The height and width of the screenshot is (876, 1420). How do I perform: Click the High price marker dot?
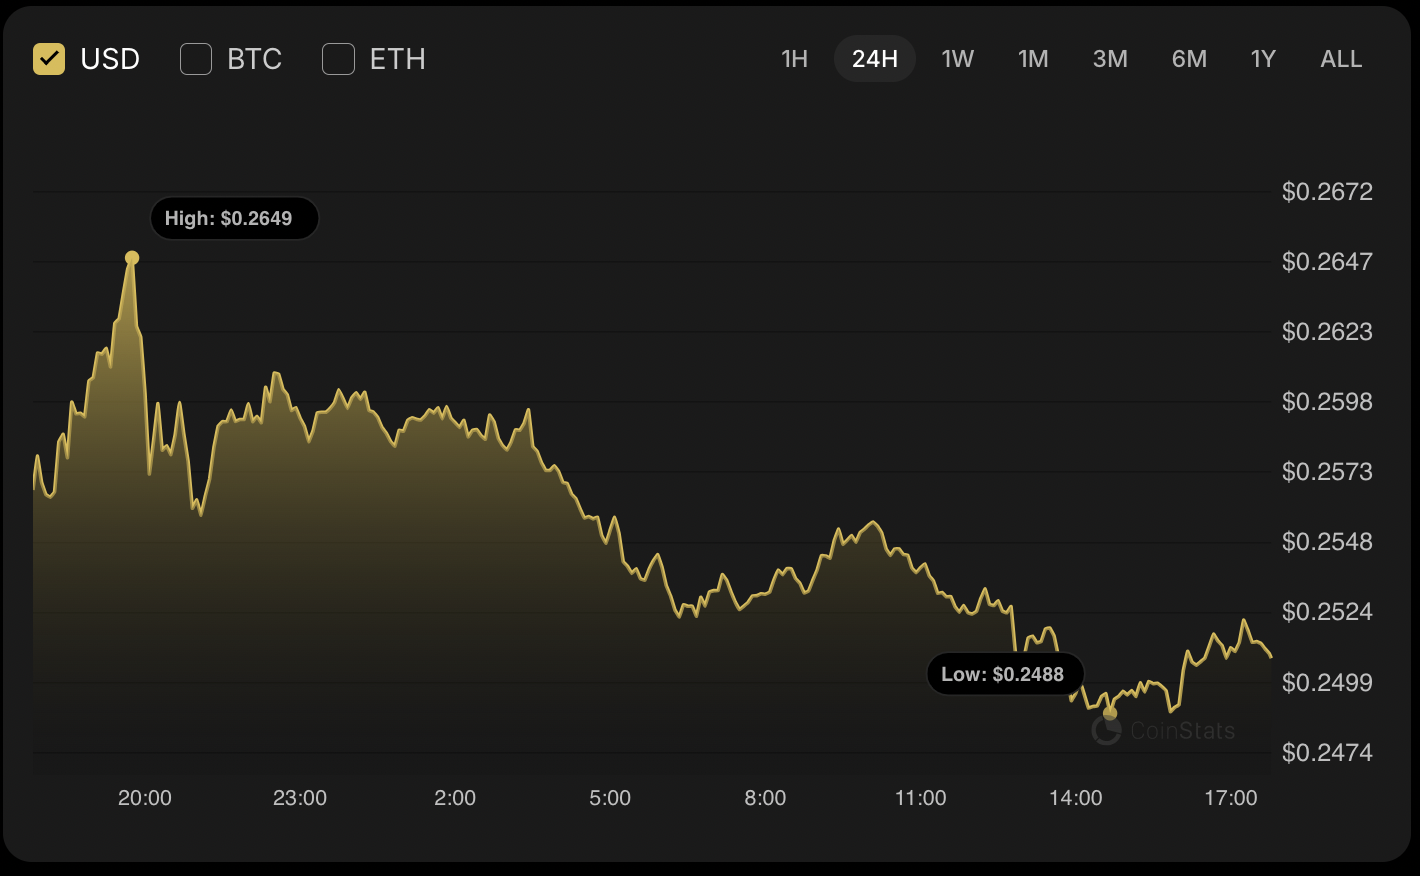click(132, 258)
